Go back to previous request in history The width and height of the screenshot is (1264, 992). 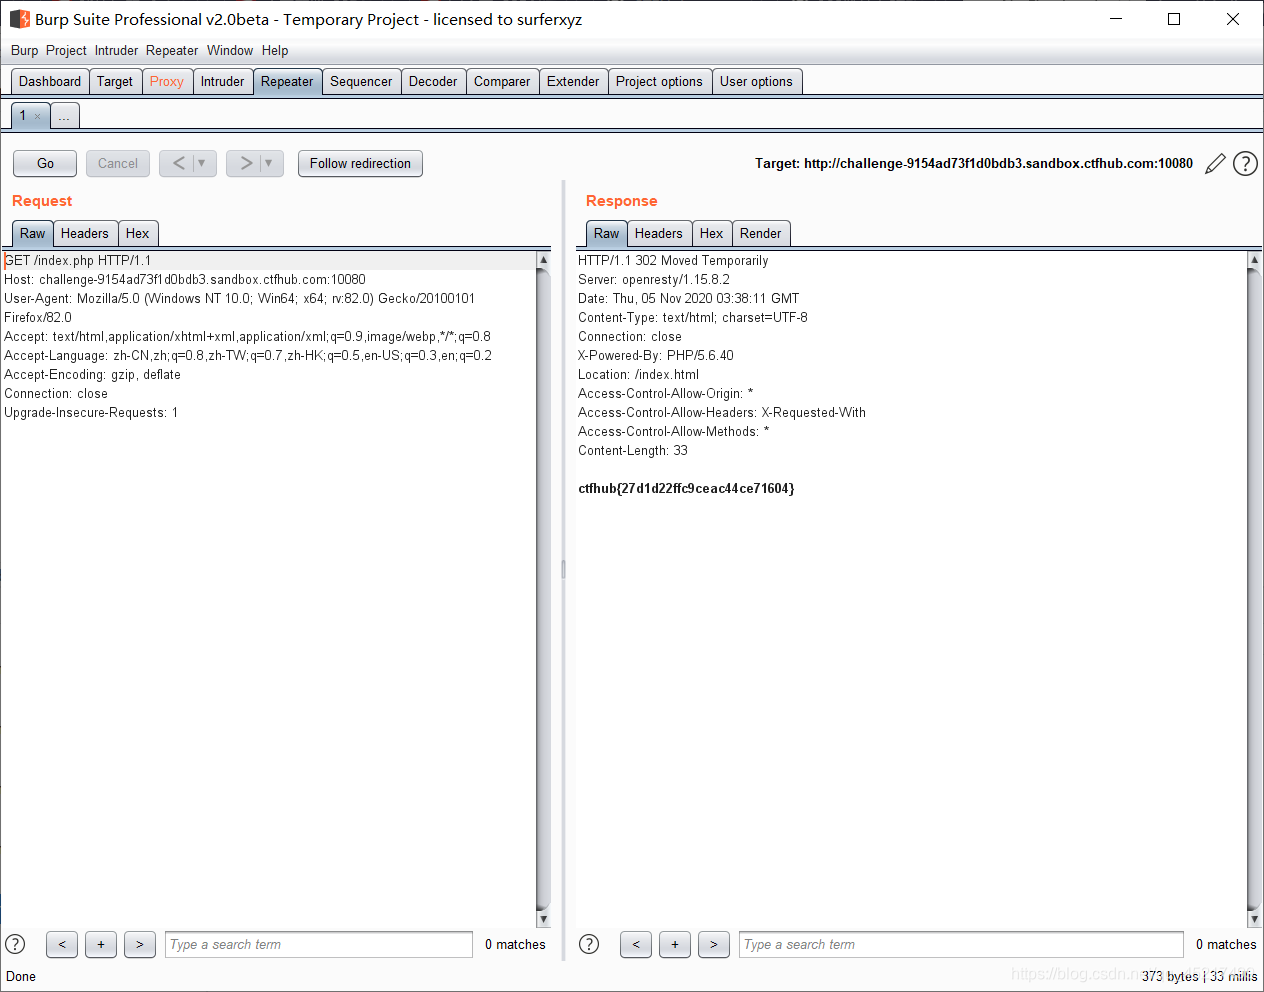click(178, 163)
